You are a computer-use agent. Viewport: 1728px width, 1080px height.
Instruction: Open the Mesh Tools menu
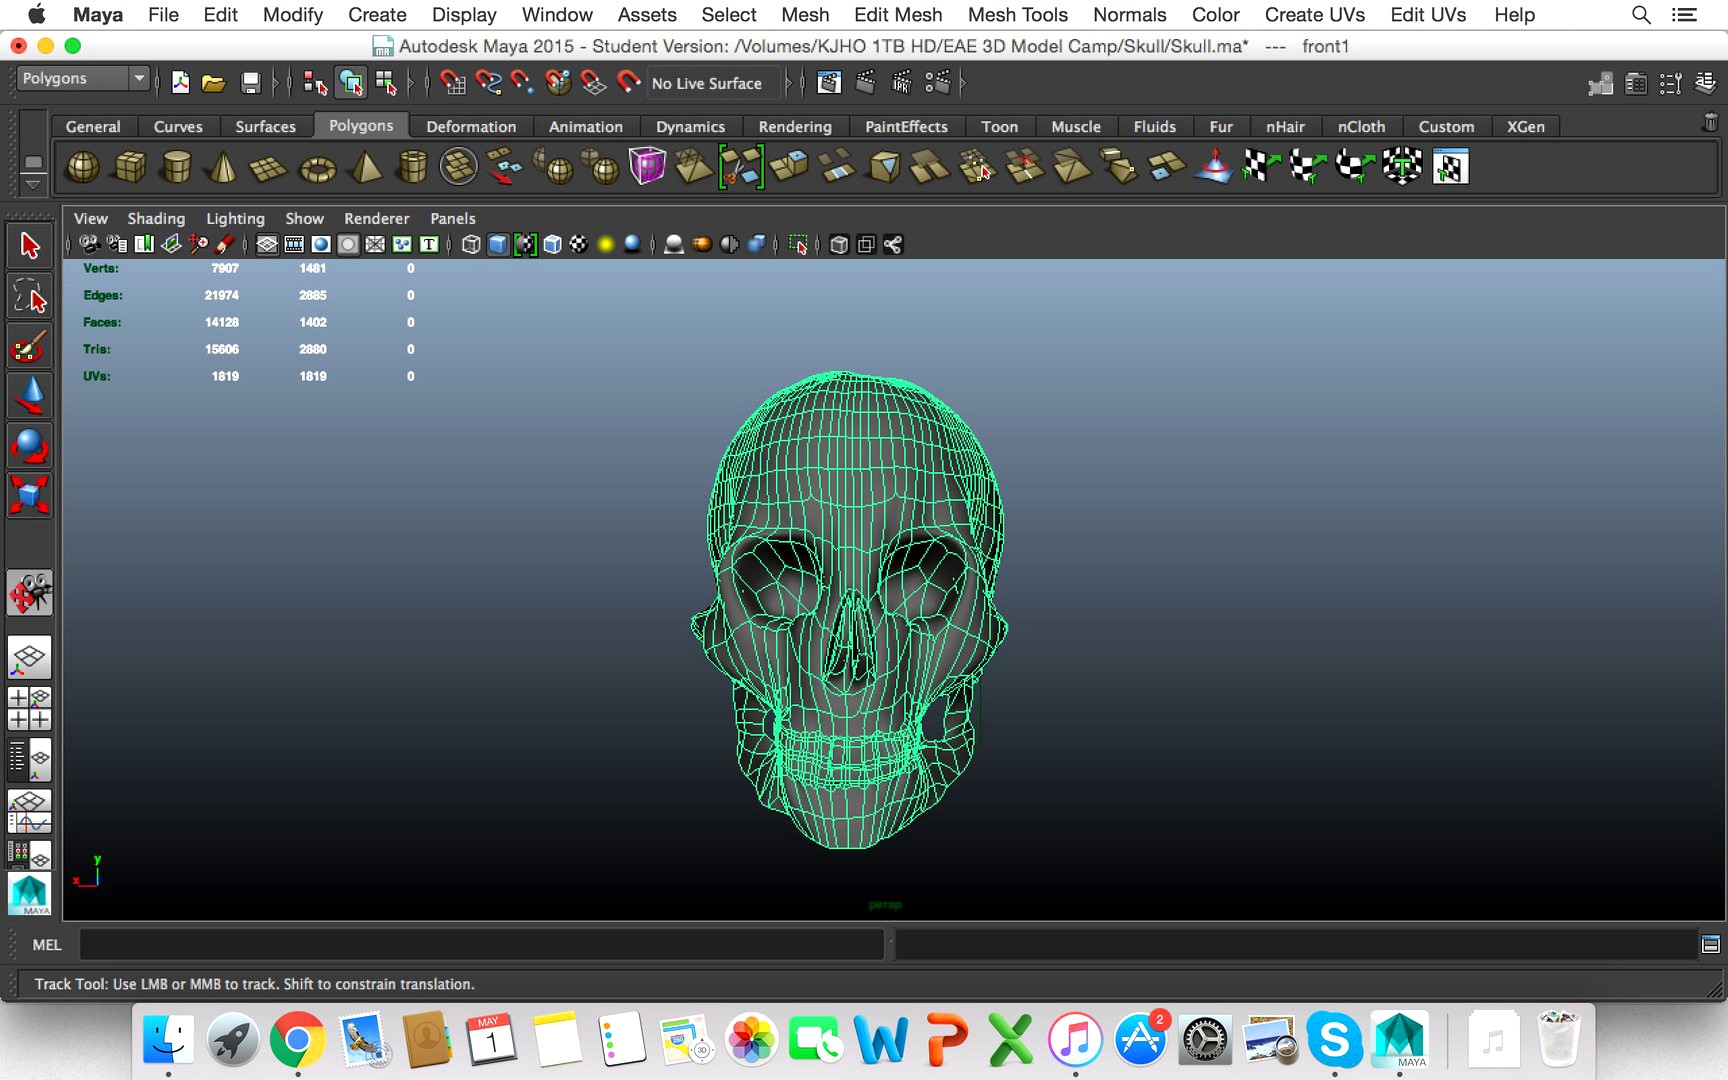pyautogui.click(x=1017, y=15)
